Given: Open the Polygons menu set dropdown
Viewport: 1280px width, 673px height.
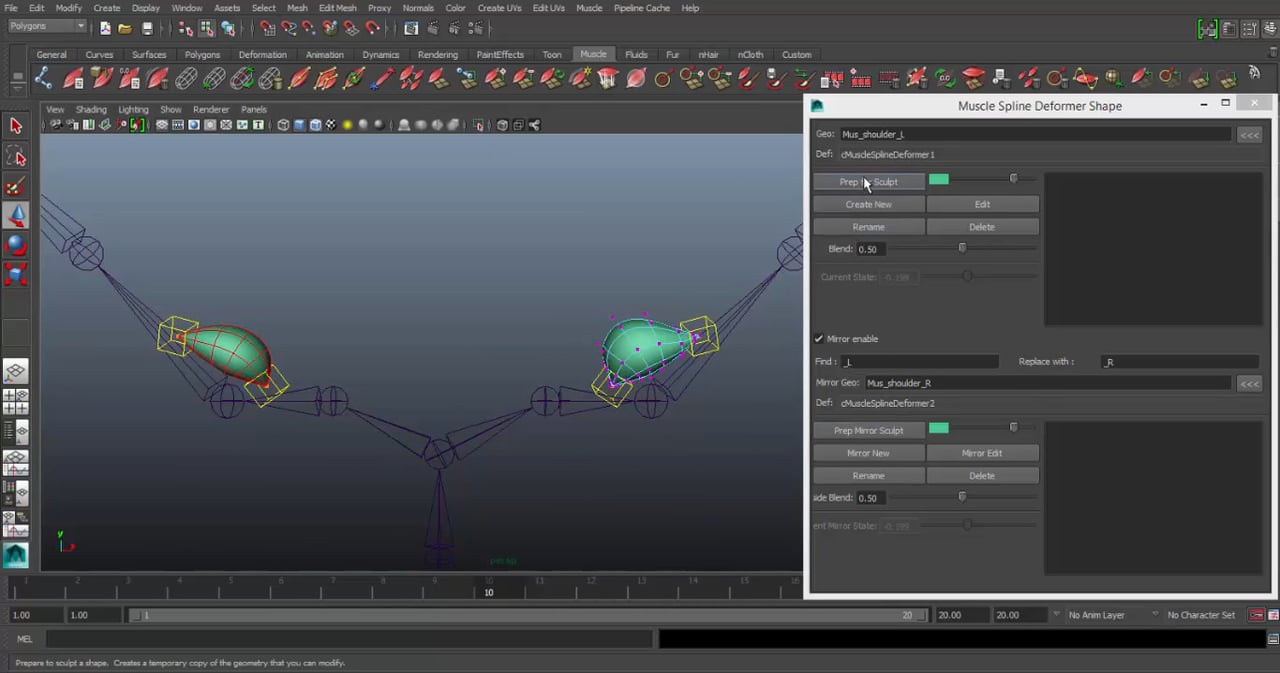Looking at the screenshot, I should click(x=46, y=26).
